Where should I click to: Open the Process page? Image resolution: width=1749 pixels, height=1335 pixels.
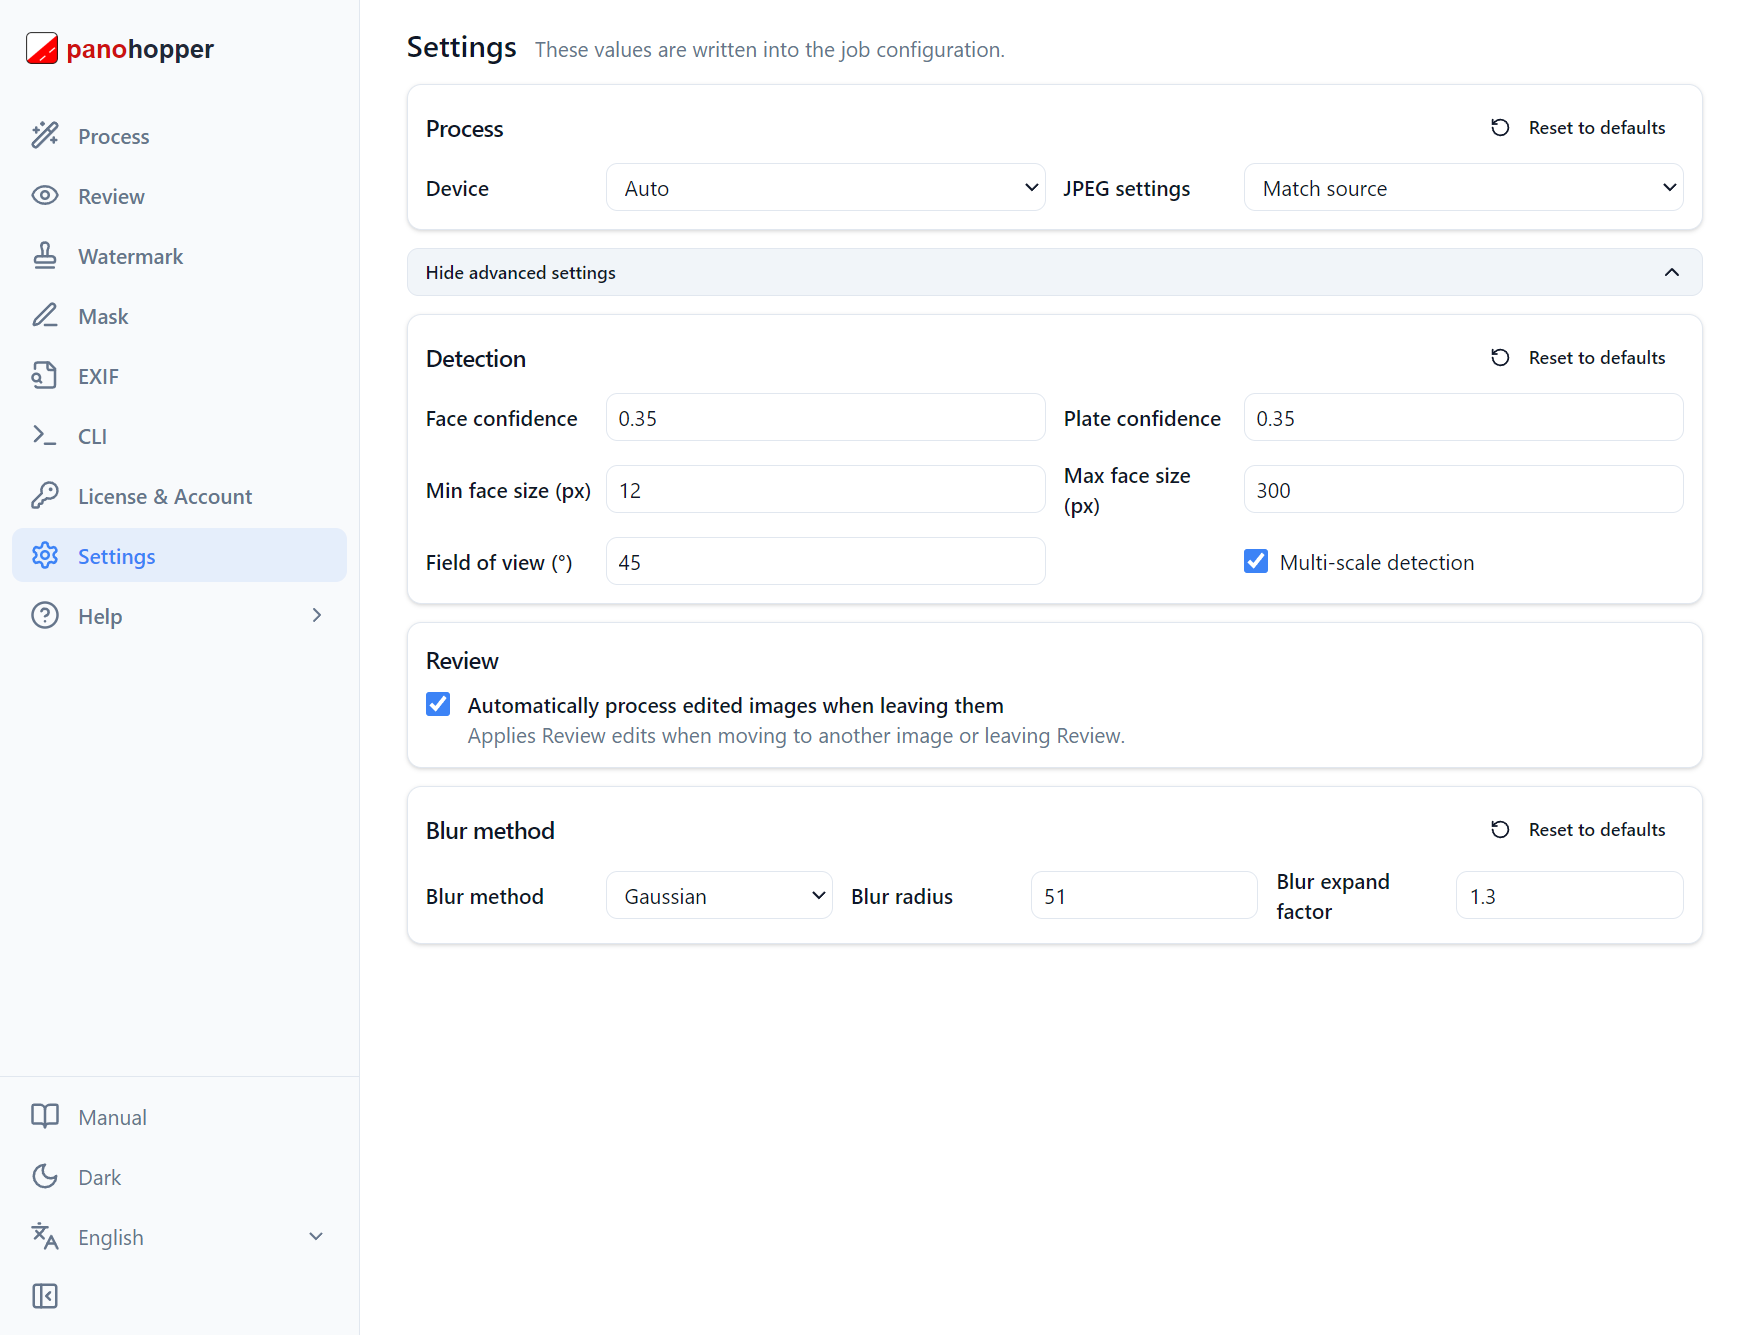click(x=180, y=135)
